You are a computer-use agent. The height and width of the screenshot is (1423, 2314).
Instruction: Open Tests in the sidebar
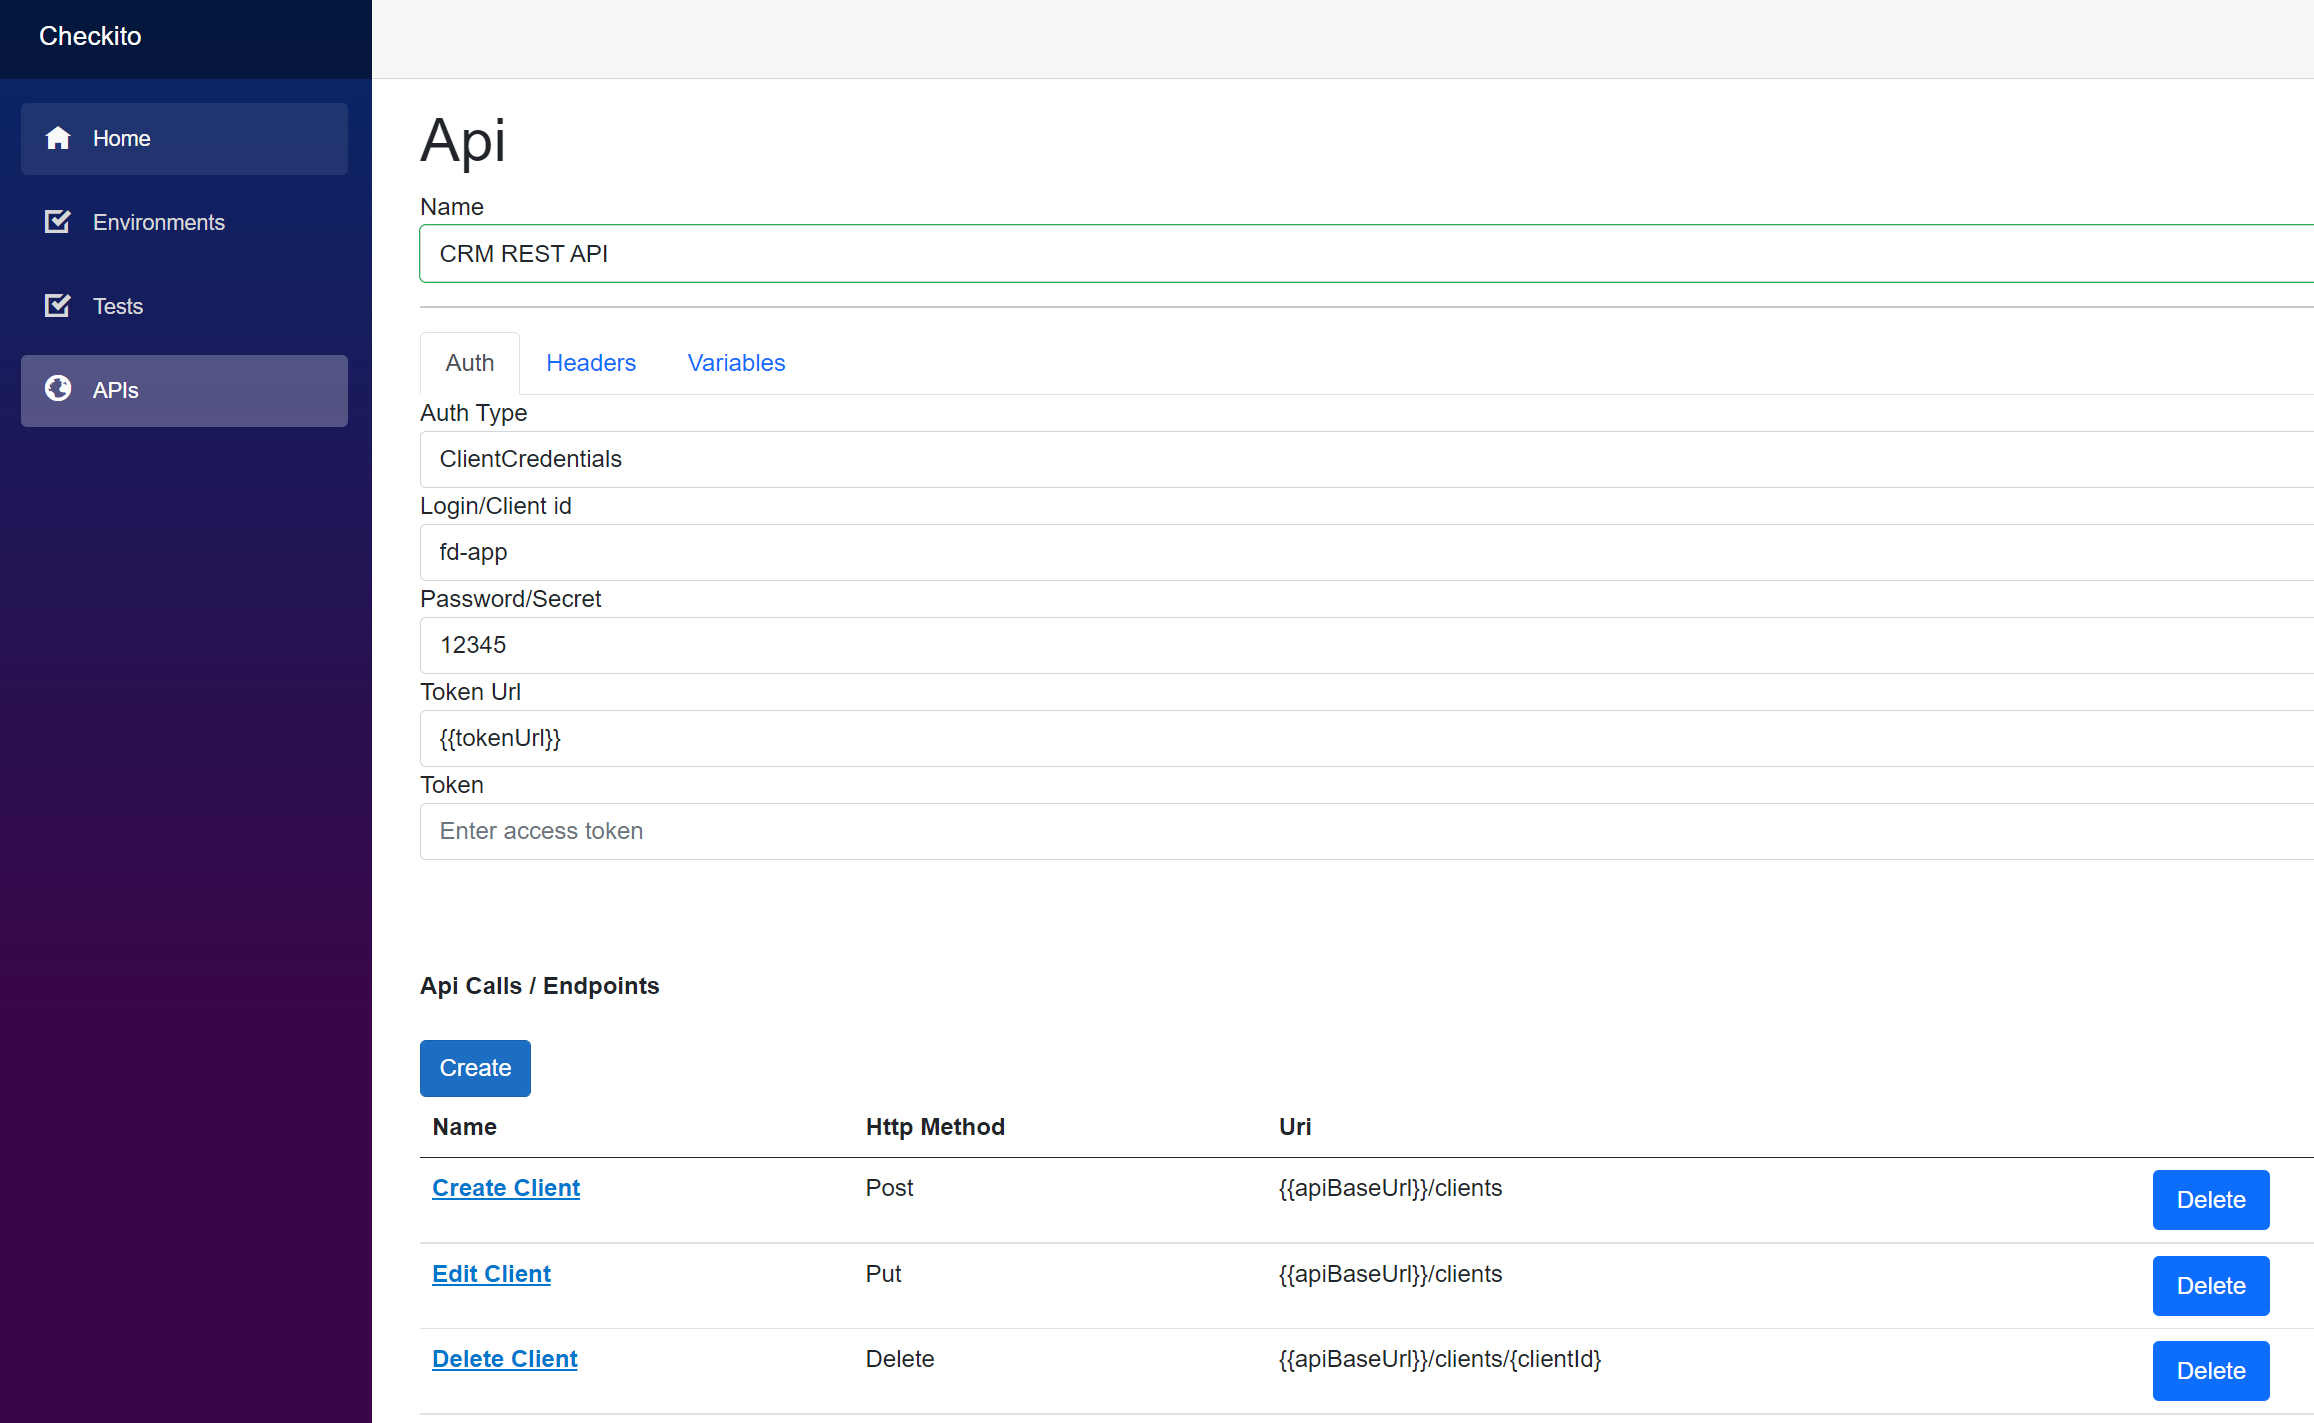(x=184, y=307)
